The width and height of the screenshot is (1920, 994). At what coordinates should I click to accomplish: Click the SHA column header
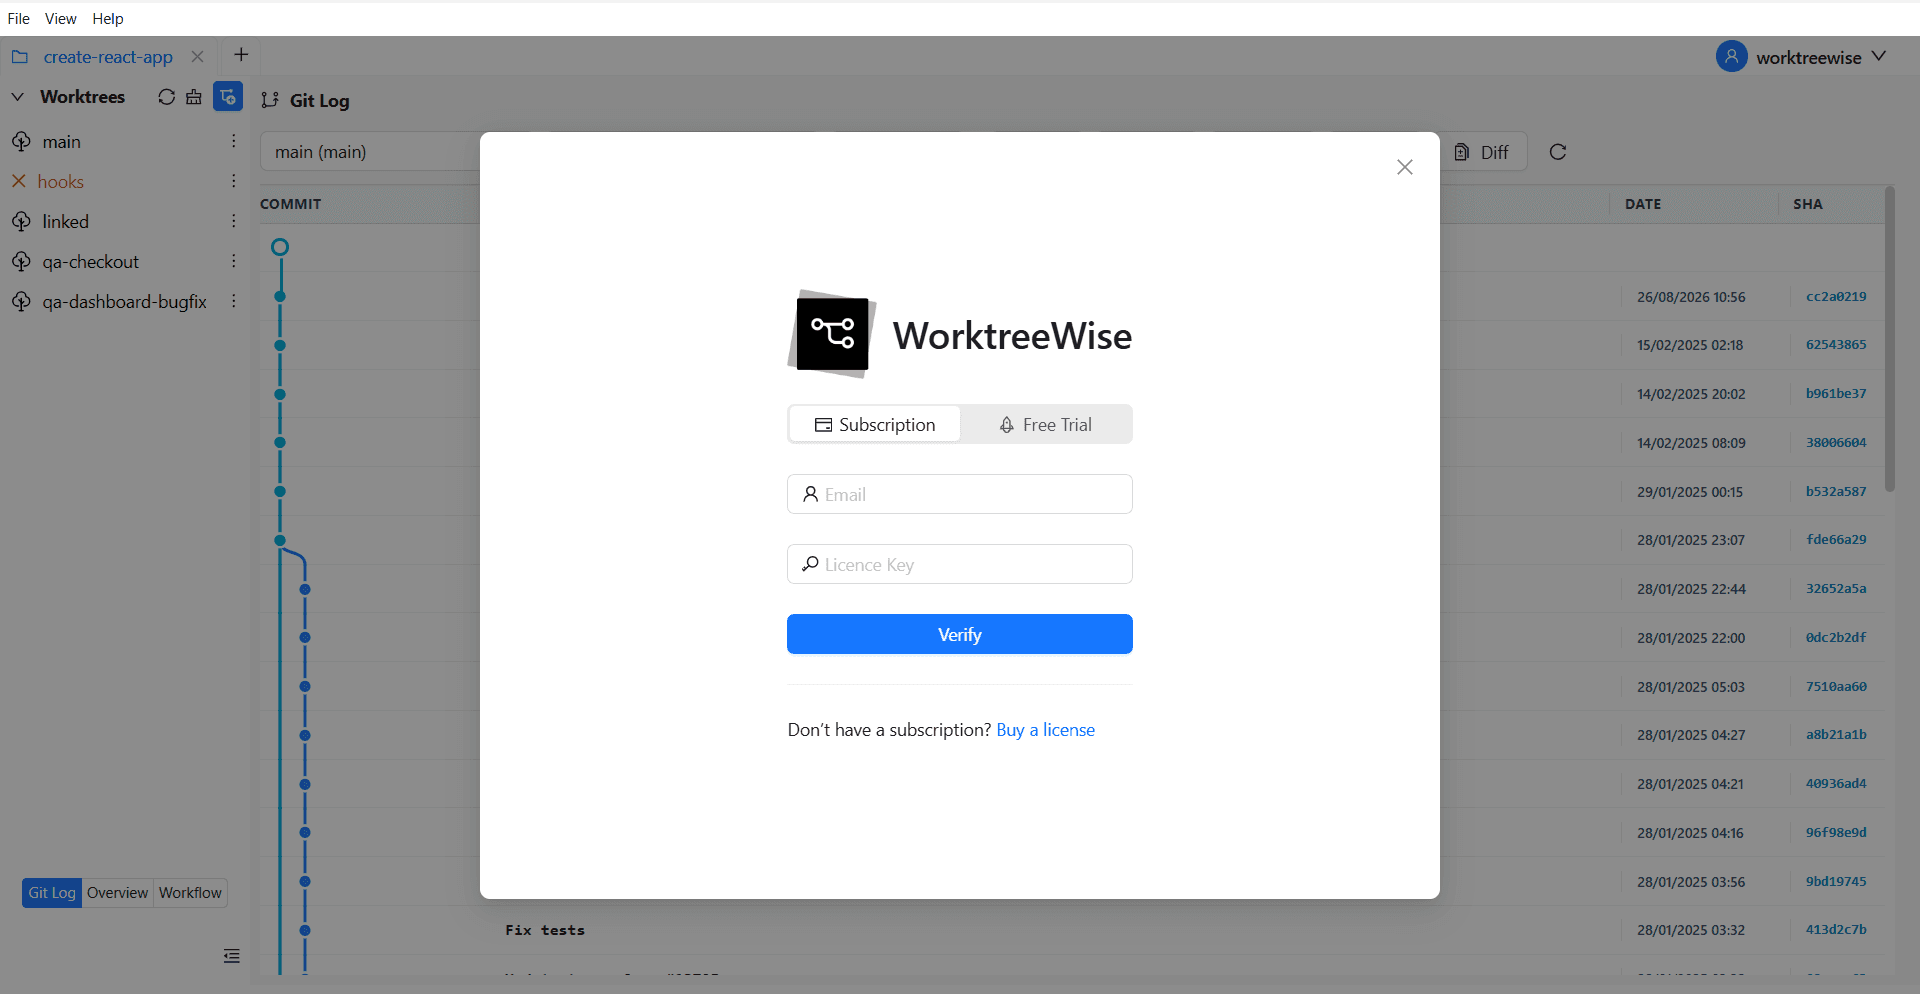pos(1808,204)
